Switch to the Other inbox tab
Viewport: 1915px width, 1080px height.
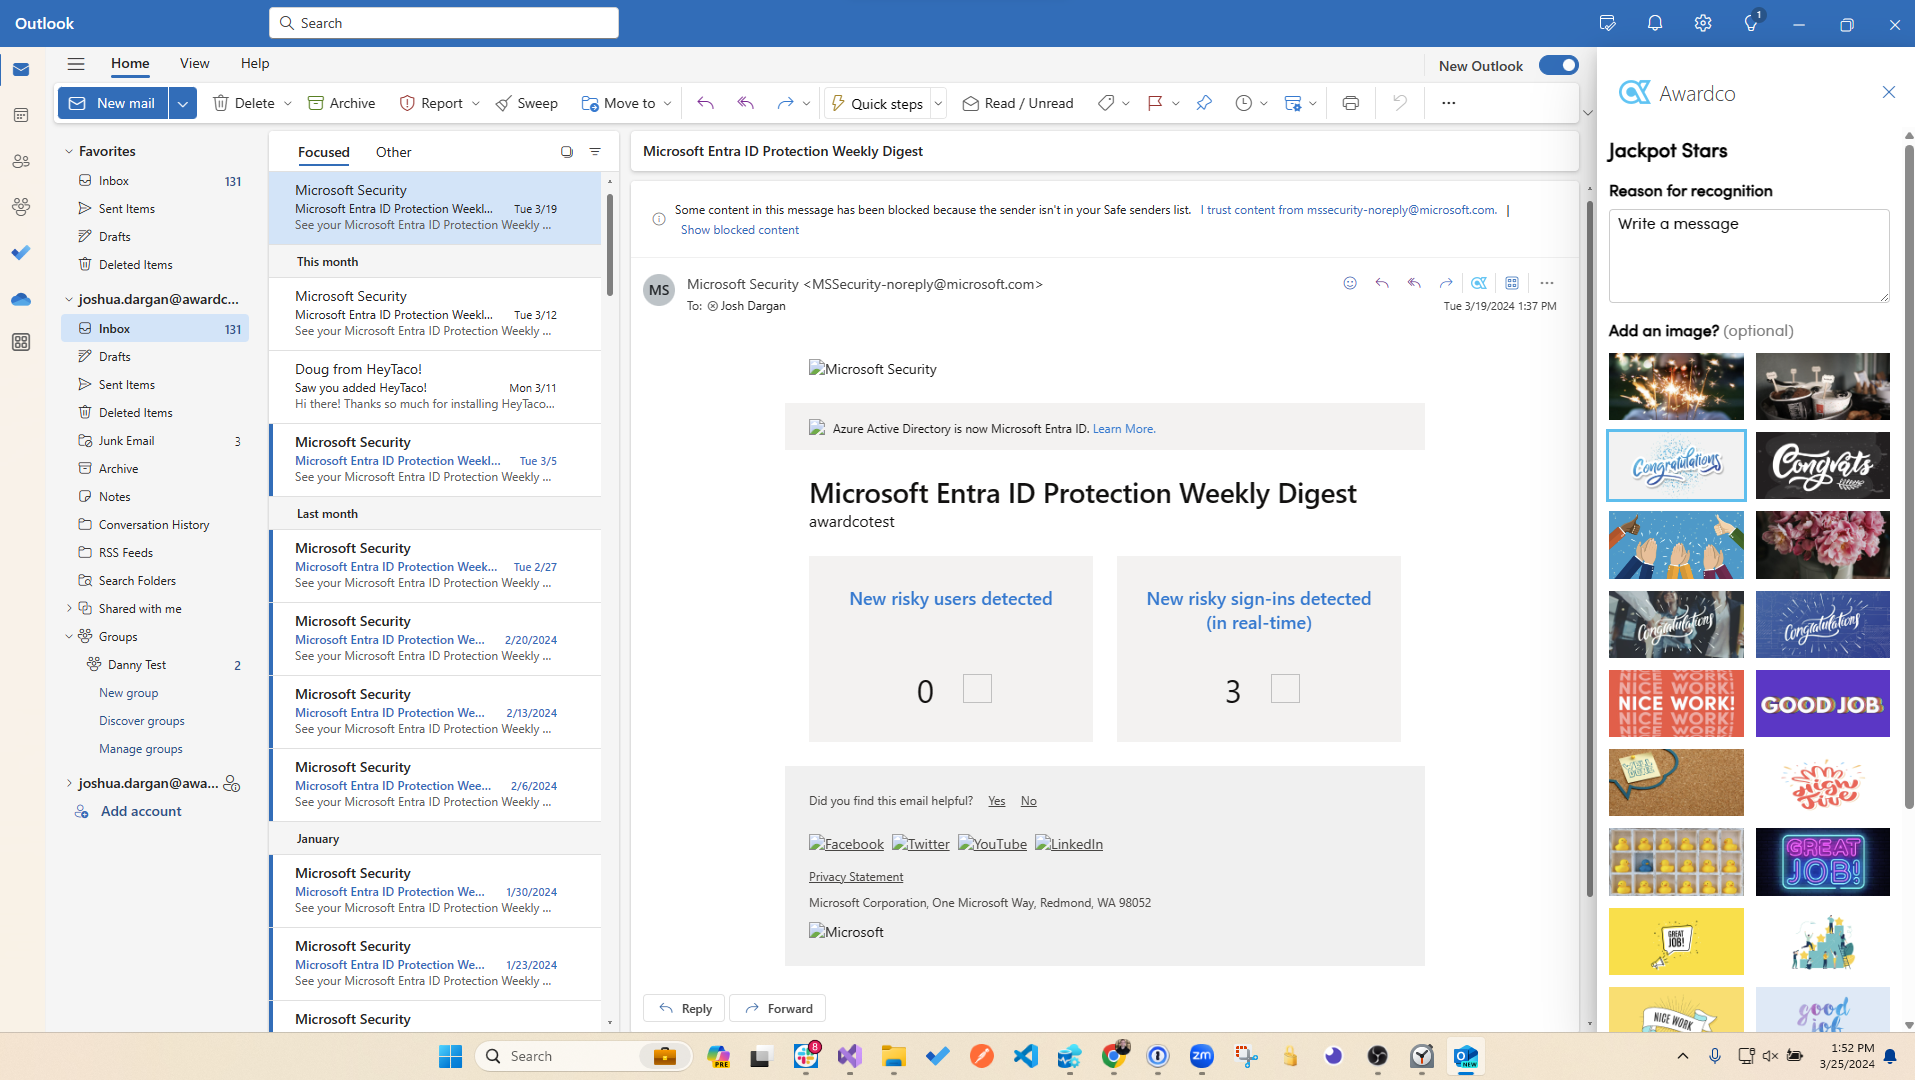pyautogui.click(x=393, y=152)
